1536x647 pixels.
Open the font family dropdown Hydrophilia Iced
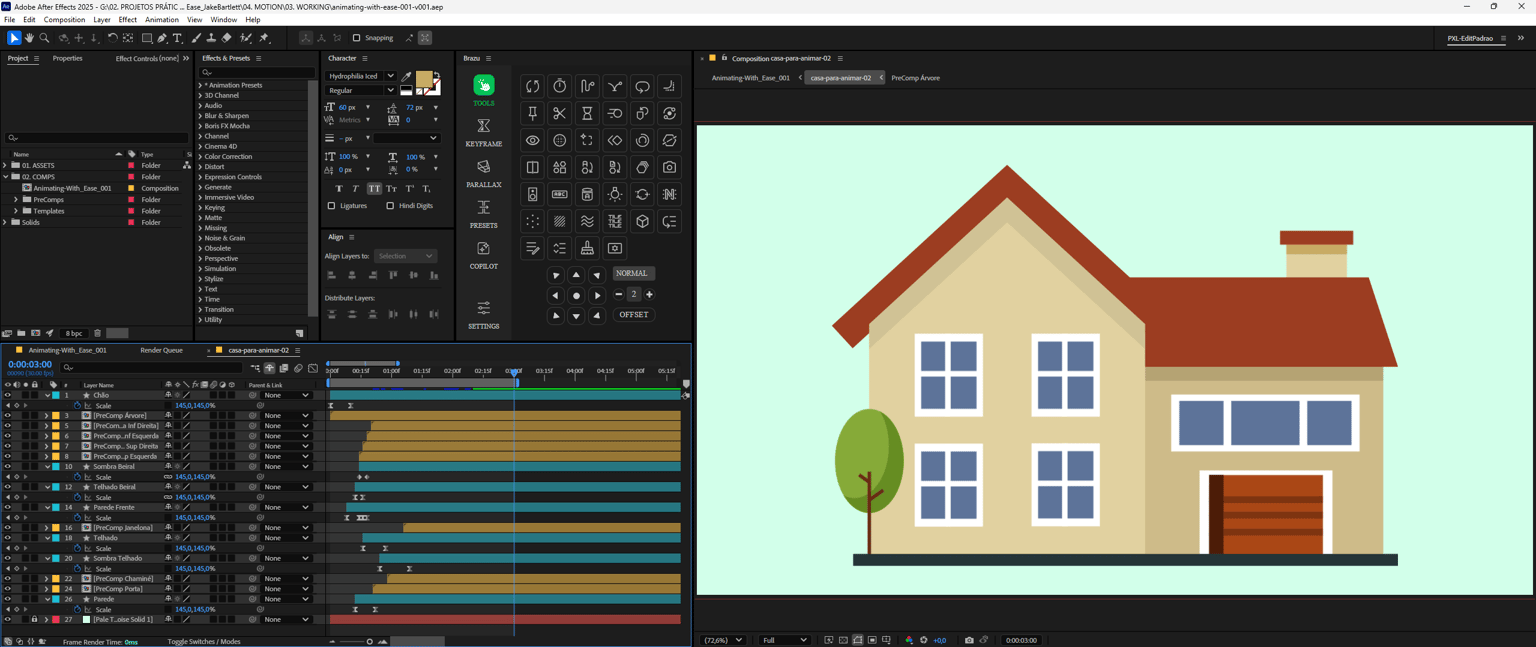coord(361,76)
